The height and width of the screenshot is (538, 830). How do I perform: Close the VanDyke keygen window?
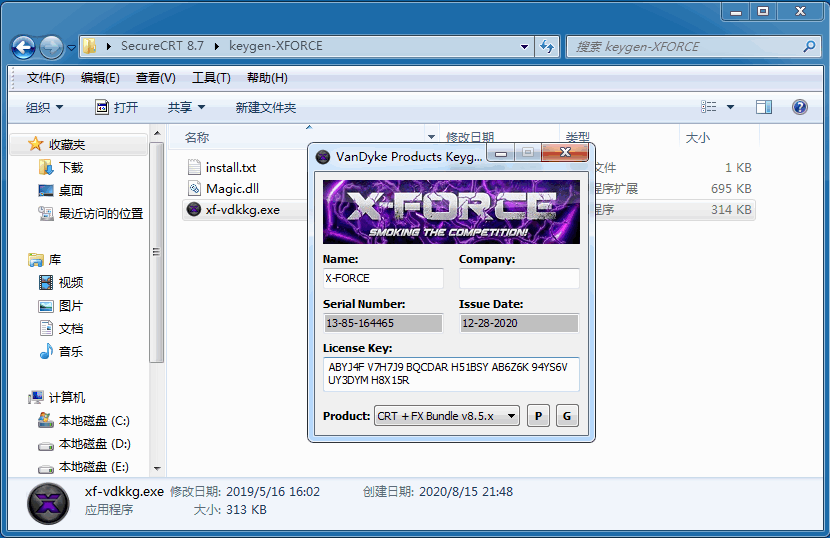(x=565, y=153)
